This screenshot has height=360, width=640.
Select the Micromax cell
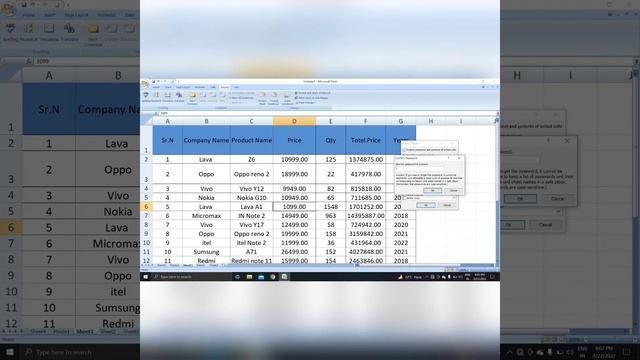click(206, 216)
